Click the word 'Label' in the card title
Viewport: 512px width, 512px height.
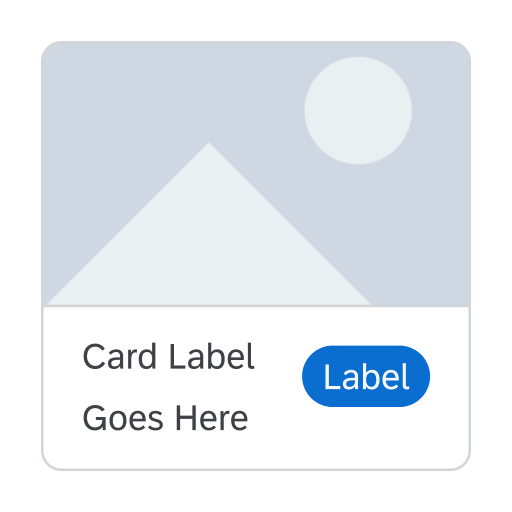212,356
